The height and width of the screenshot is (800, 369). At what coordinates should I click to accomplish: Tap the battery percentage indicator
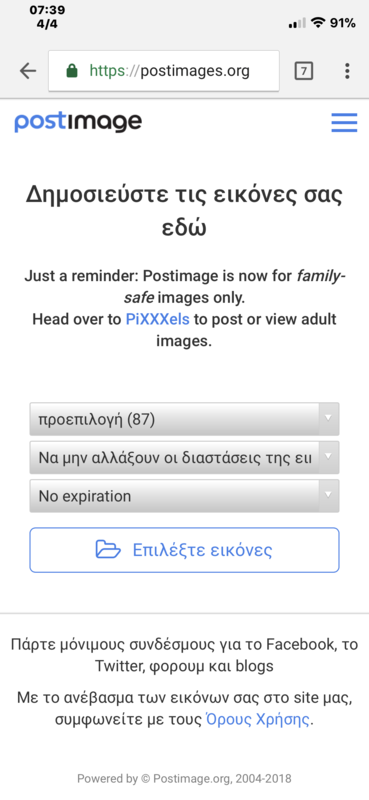[x=342, y=23]
